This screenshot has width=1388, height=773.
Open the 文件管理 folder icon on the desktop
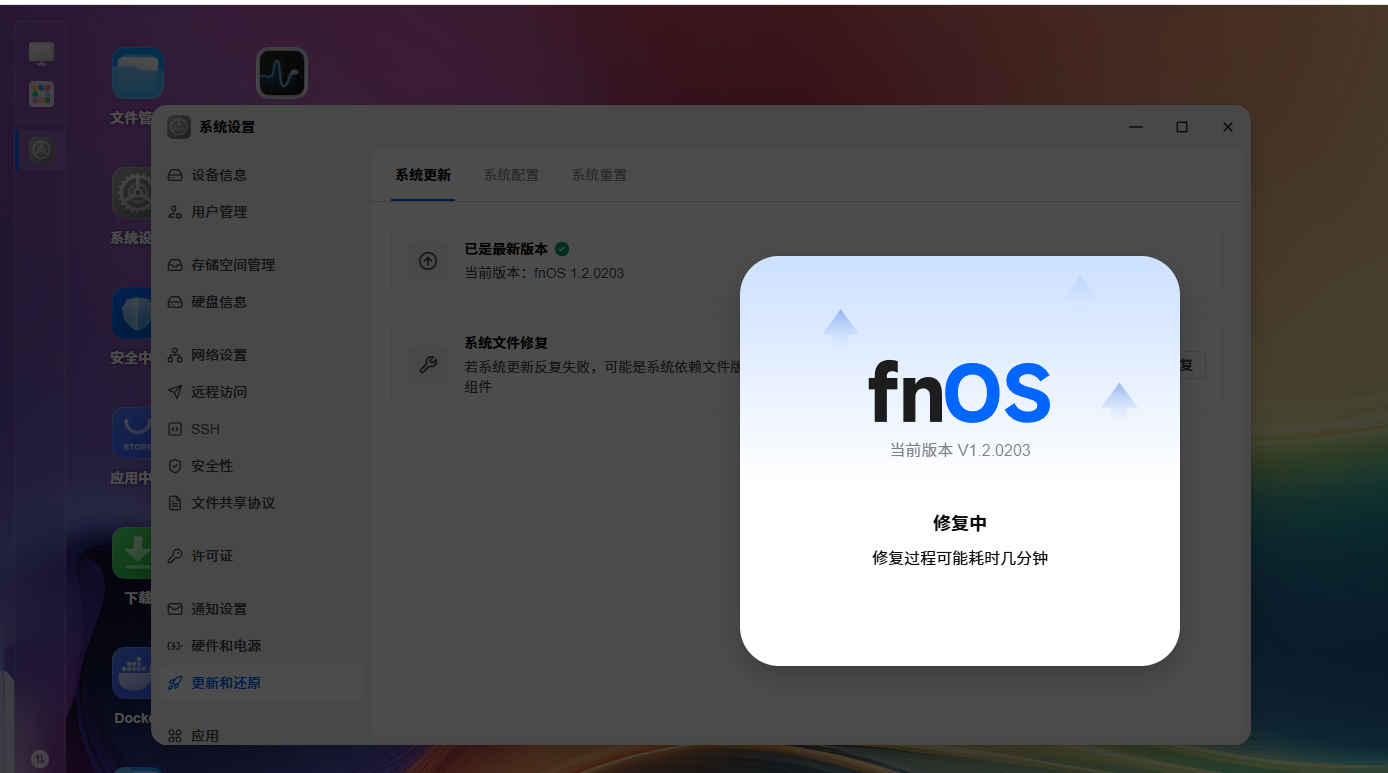138,73
